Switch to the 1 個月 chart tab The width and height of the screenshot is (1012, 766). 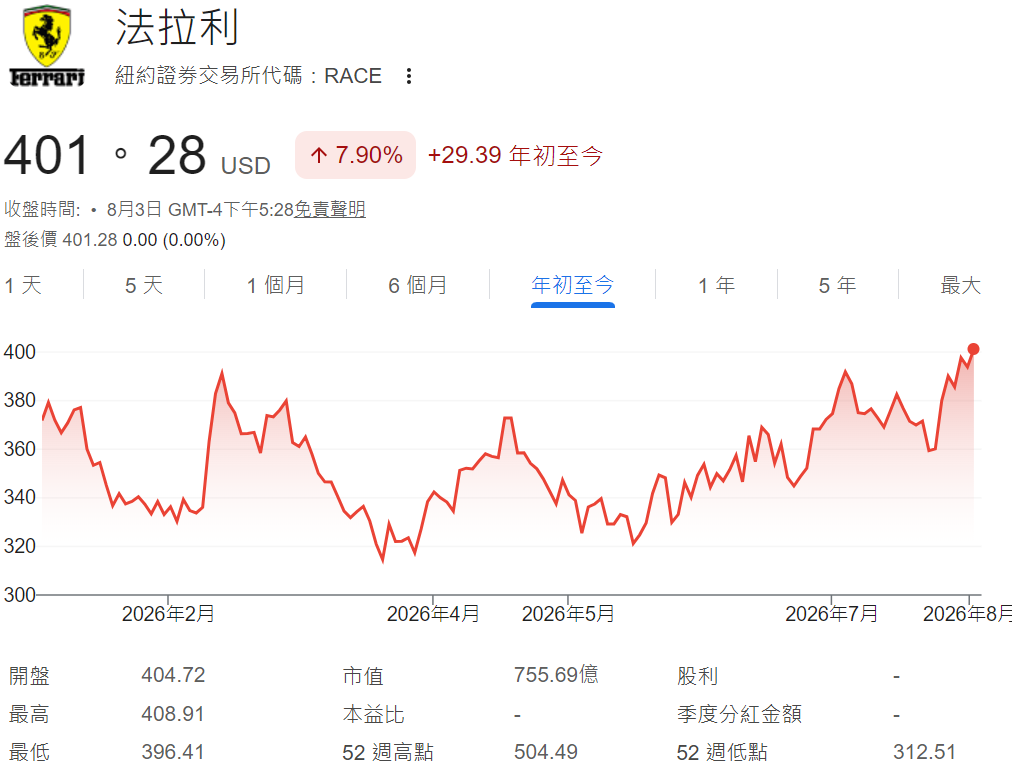tap(276, 285)
